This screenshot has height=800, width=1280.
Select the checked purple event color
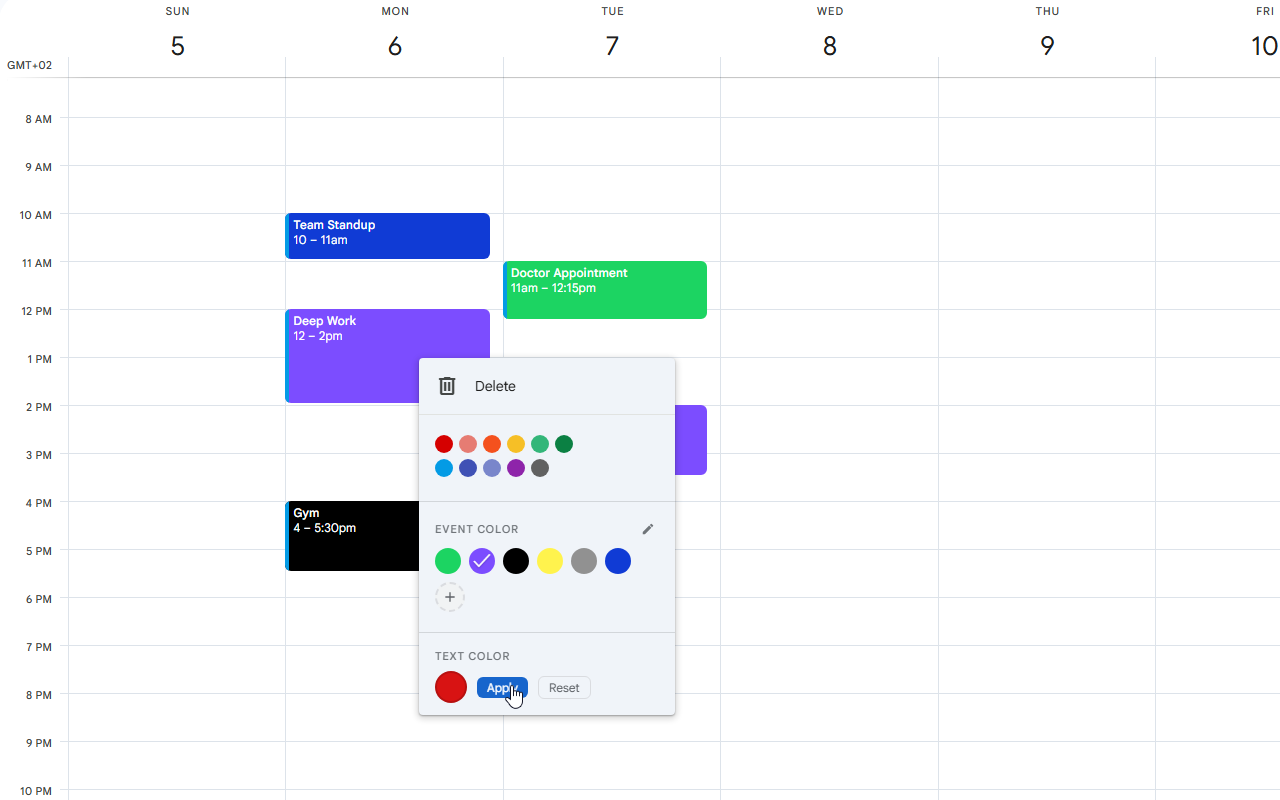coord(482,561)
